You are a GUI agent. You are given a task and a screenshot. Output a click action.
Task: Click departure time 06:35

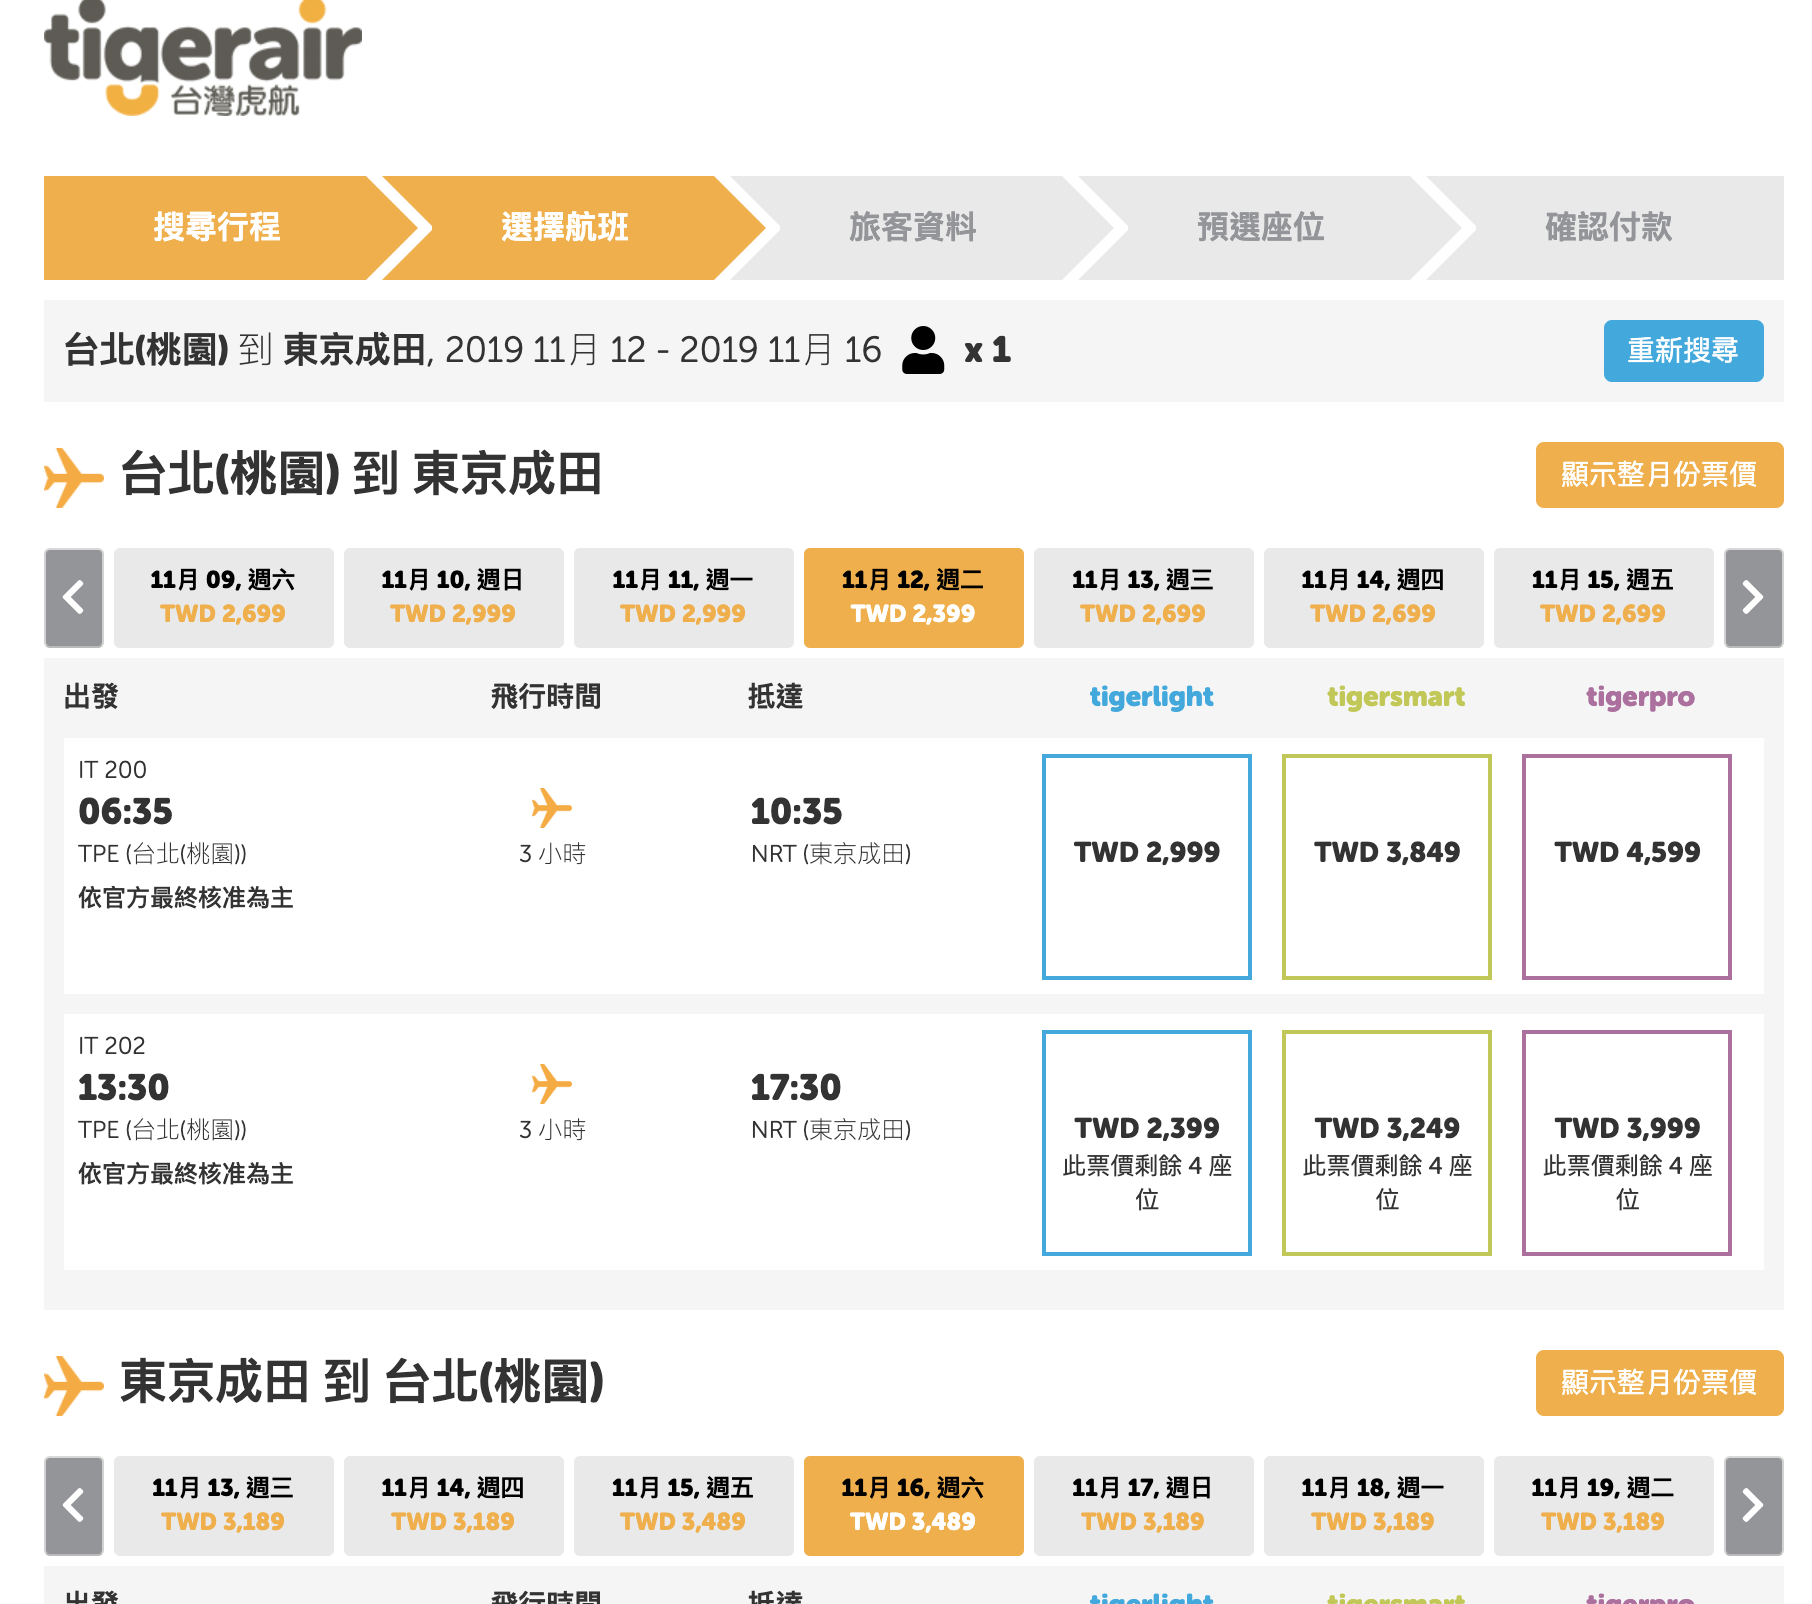pyautogui.click(x=126, y=811)
